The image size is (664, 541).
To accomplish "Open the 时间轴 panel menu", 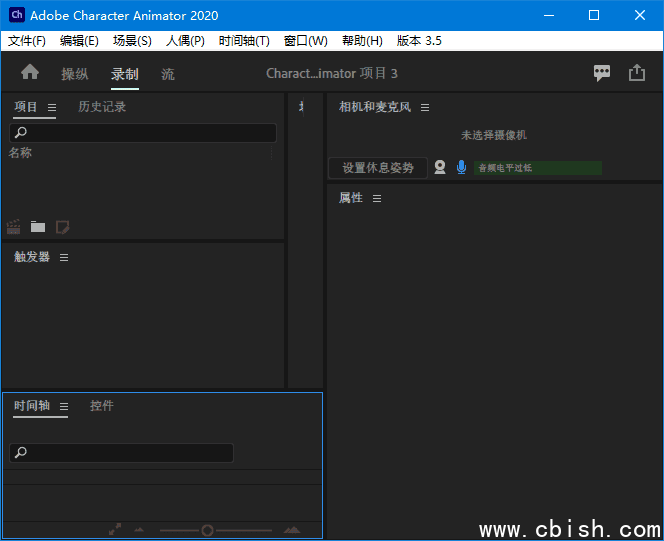I will (64, 406).
